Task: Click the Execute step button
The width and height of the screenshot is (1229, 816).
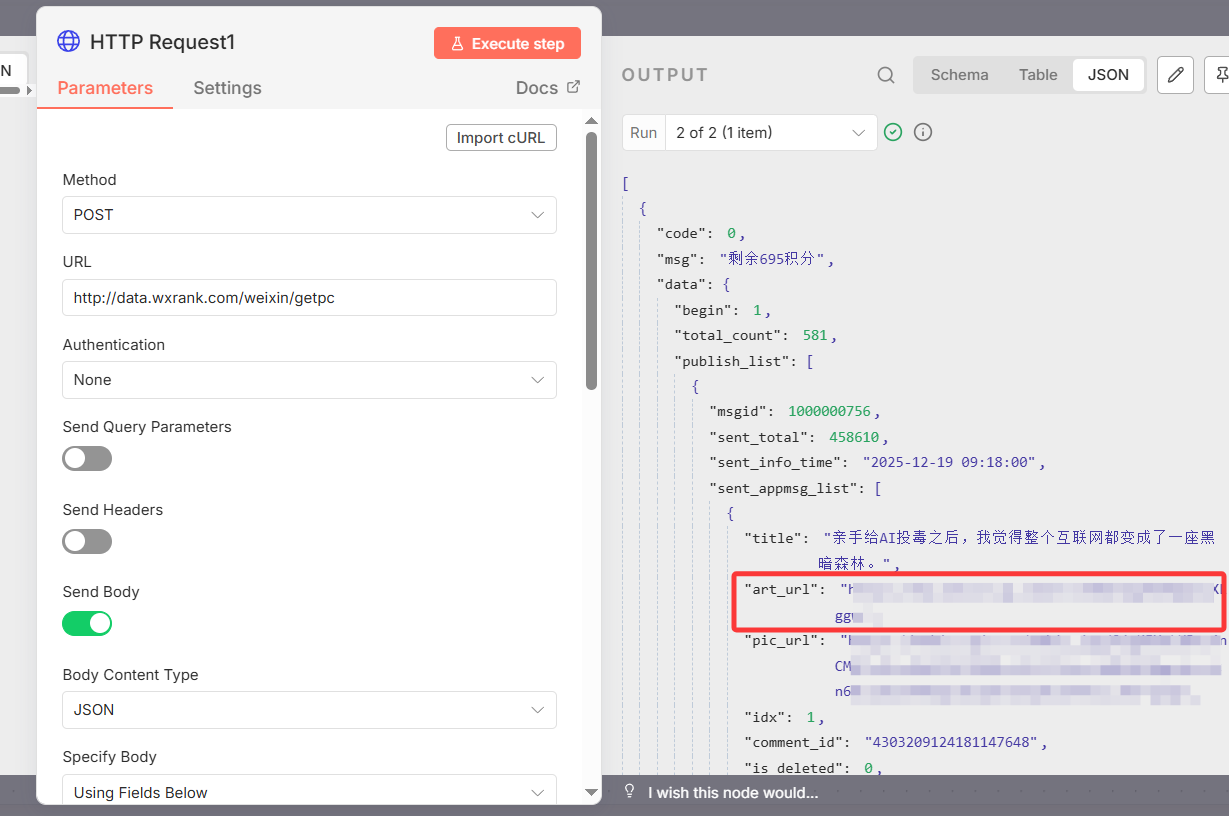Action: click(x=507, y=43)
